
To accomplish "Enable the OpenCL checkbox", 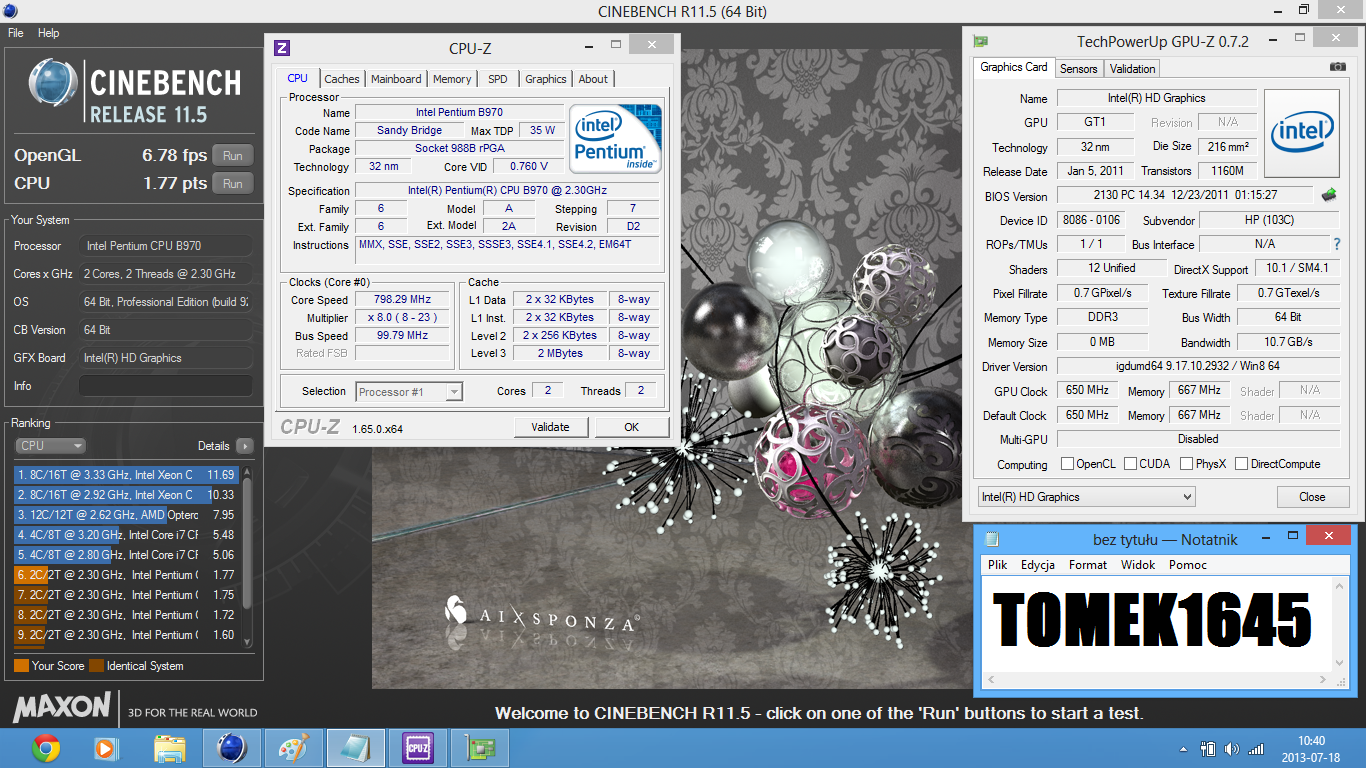I will click(x=1067, y=464).
